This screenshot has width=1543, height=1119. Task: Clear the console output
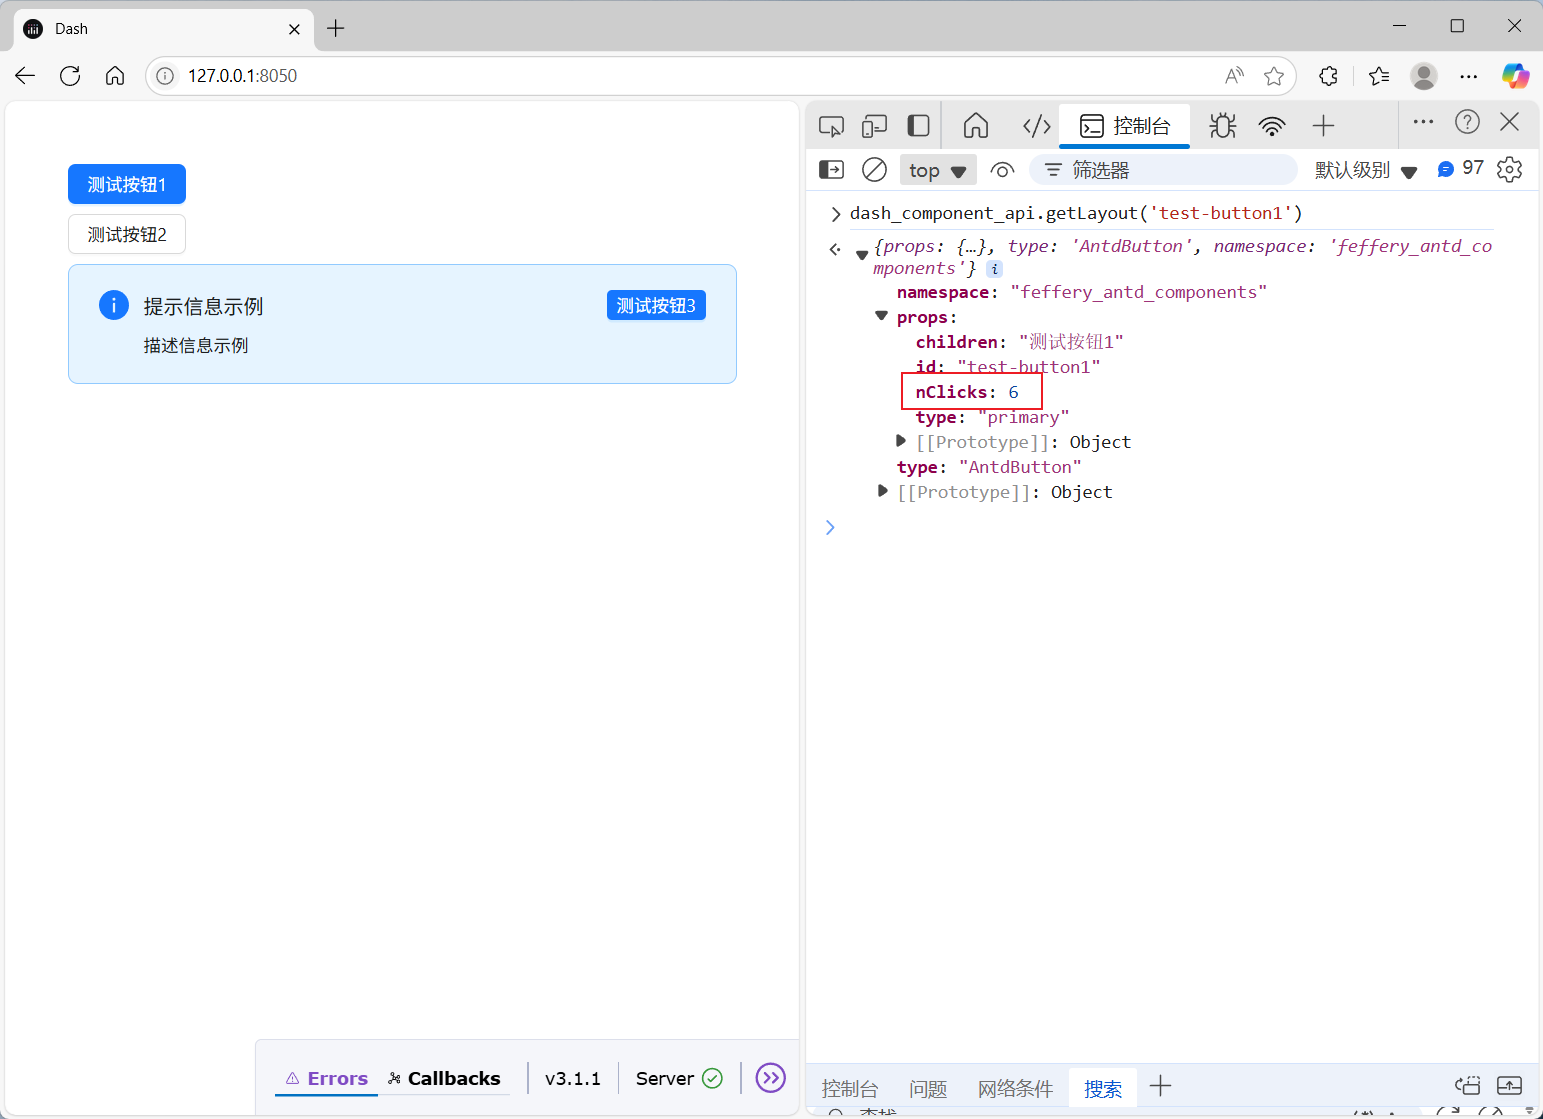click(x=874, y=170)
